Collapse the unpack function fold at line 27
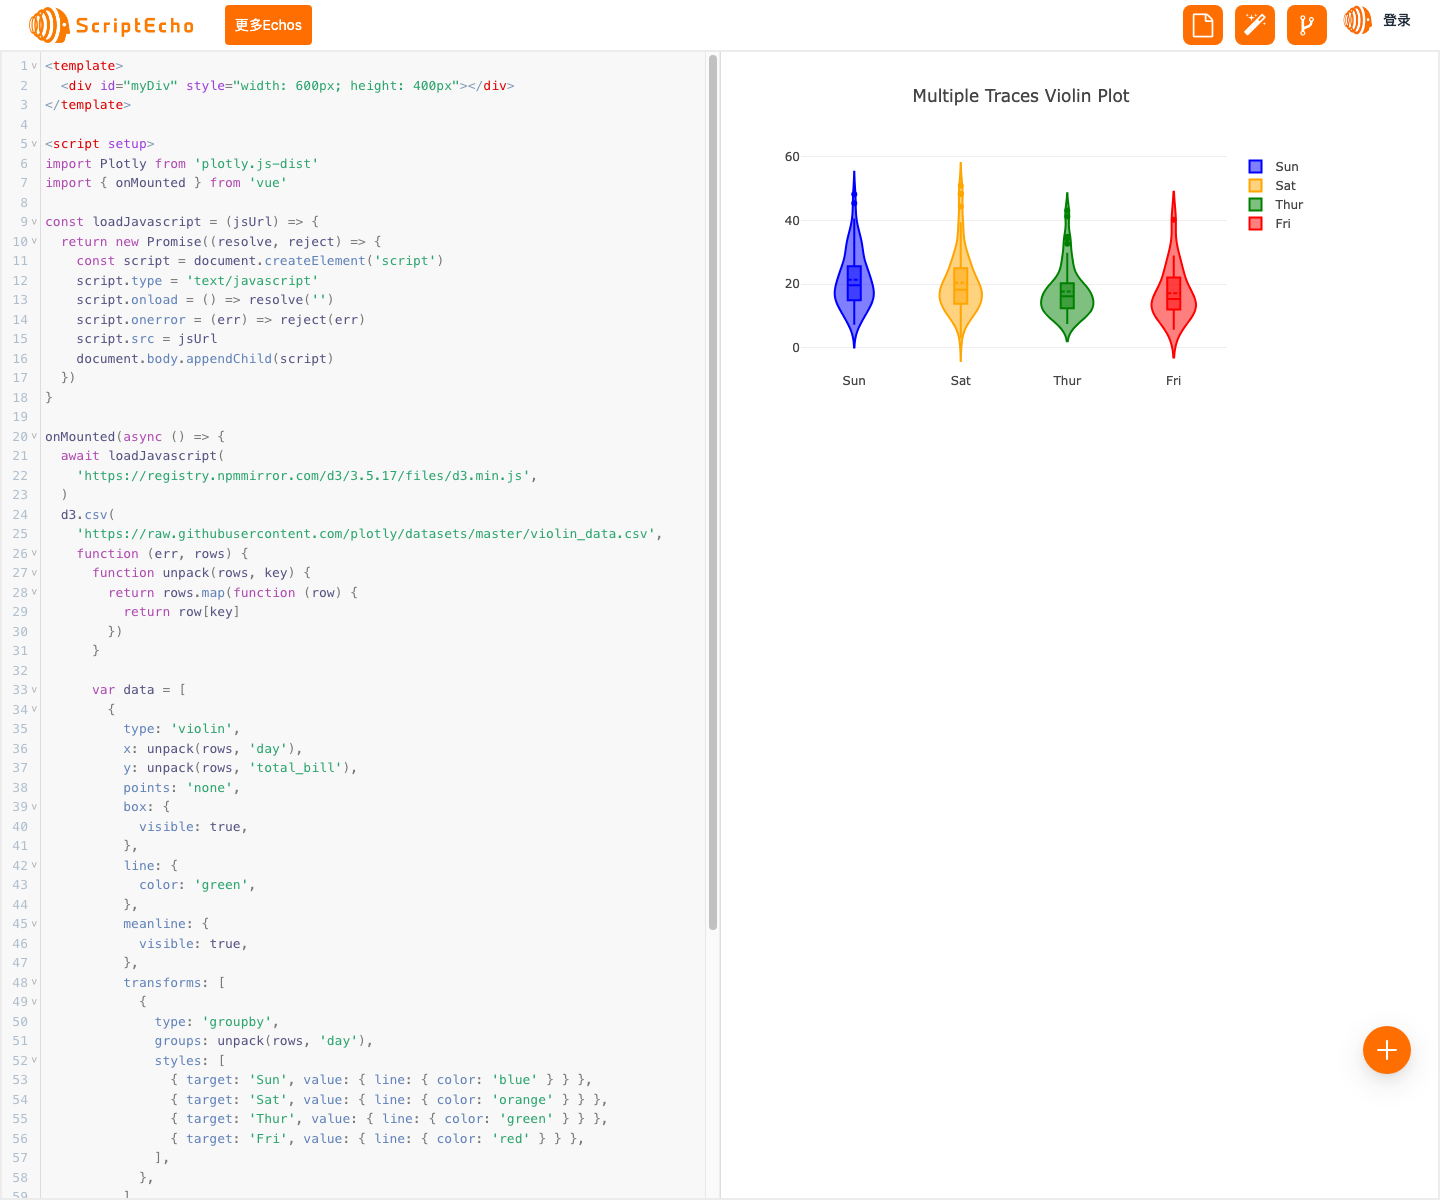The width and height of the screenshot is (1440, 1200). [x=34, y=573]
